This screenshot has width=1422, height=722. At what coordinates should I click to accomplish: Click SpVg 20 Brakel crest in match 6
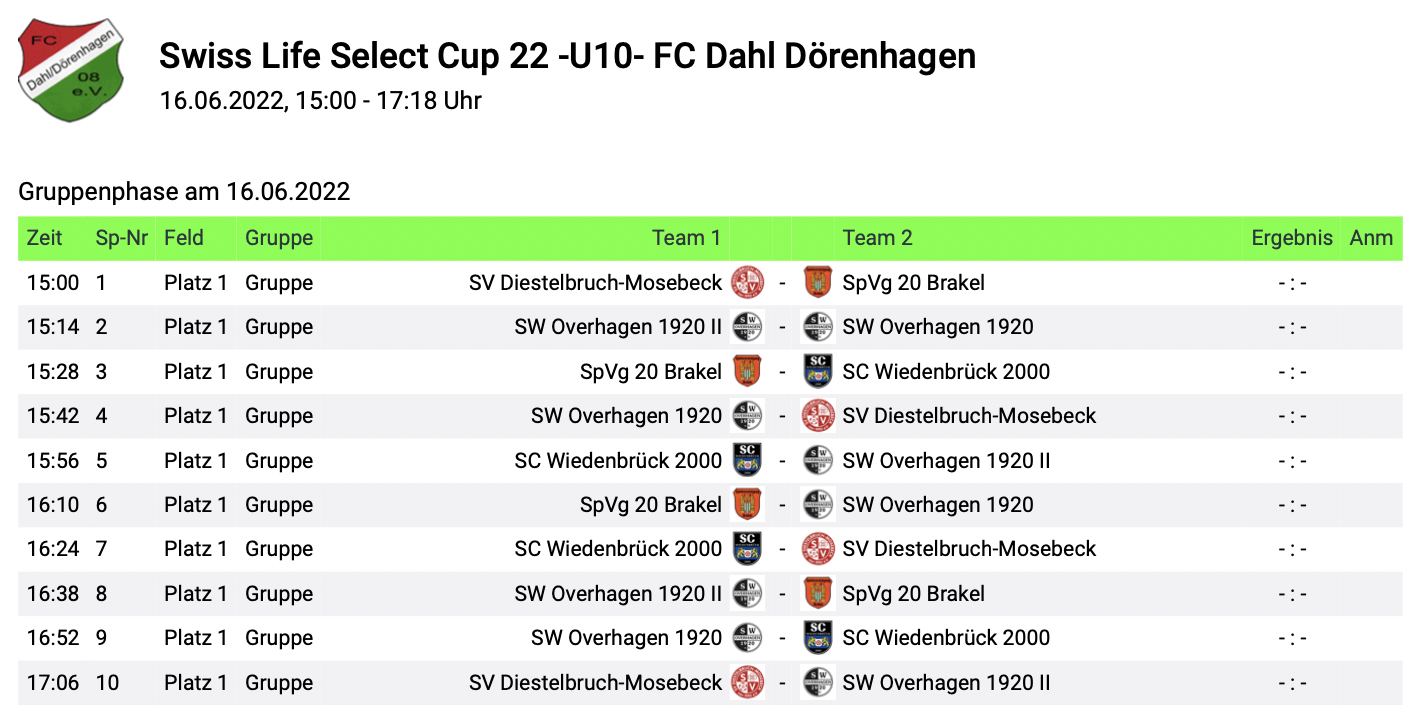[x=747, y=505]
